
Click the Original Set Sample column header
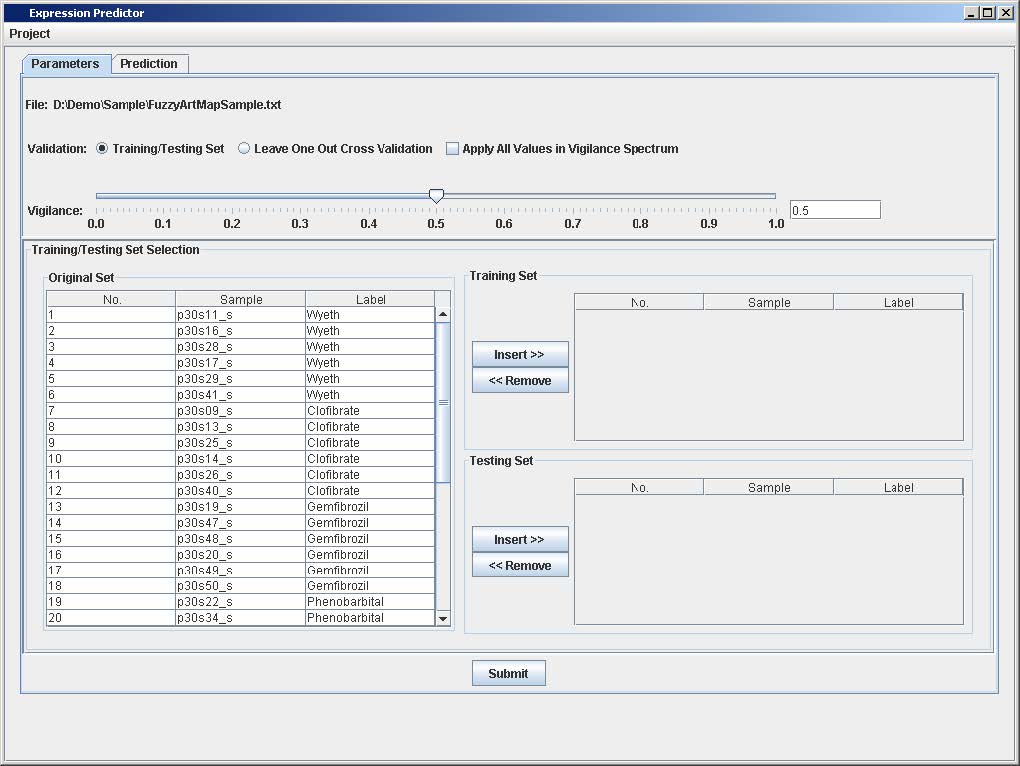tap(241, 299)
